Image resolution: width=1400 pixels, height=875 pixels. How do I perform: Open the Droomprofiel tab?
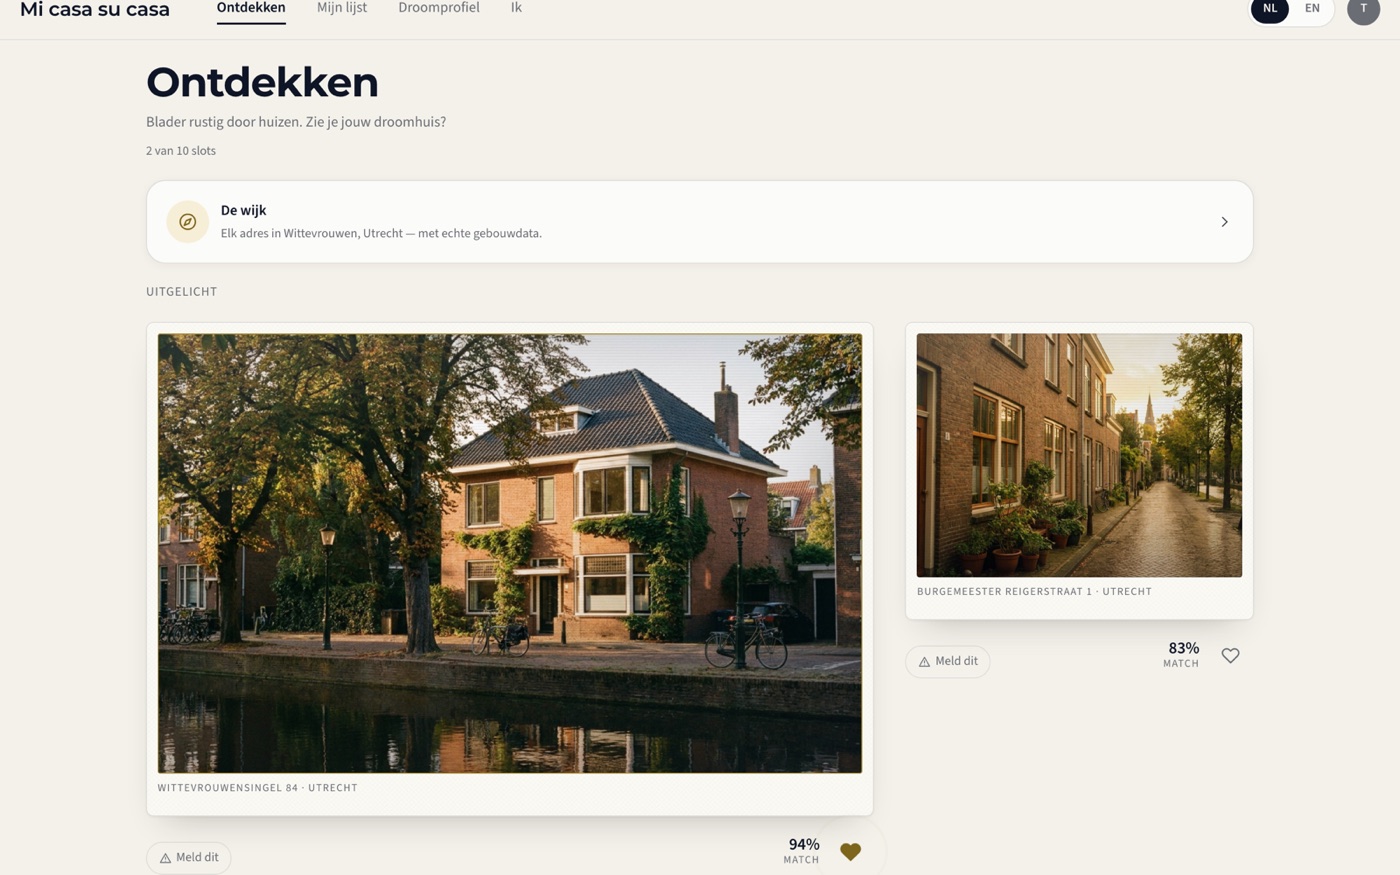(439, 9)
